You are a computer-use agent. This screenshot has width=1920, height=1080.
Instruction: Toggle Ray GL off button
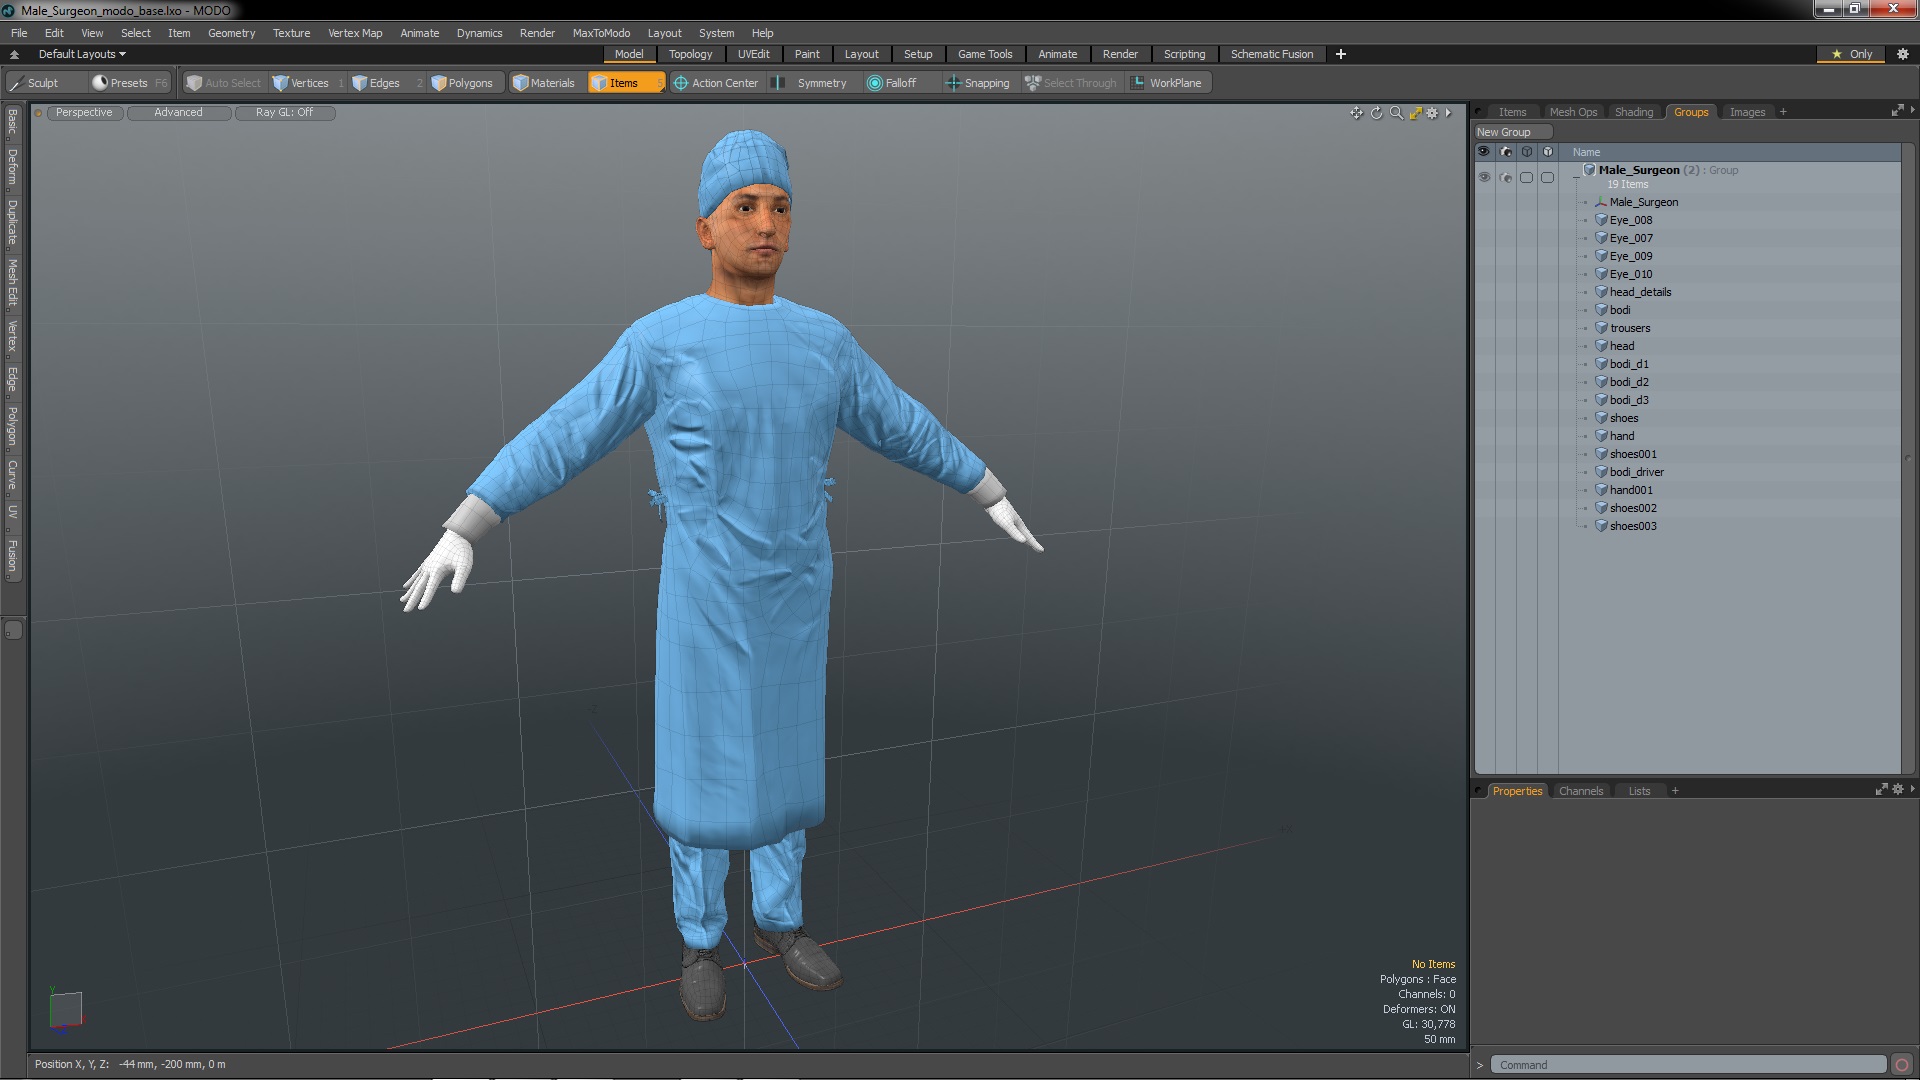pos(284,113)
